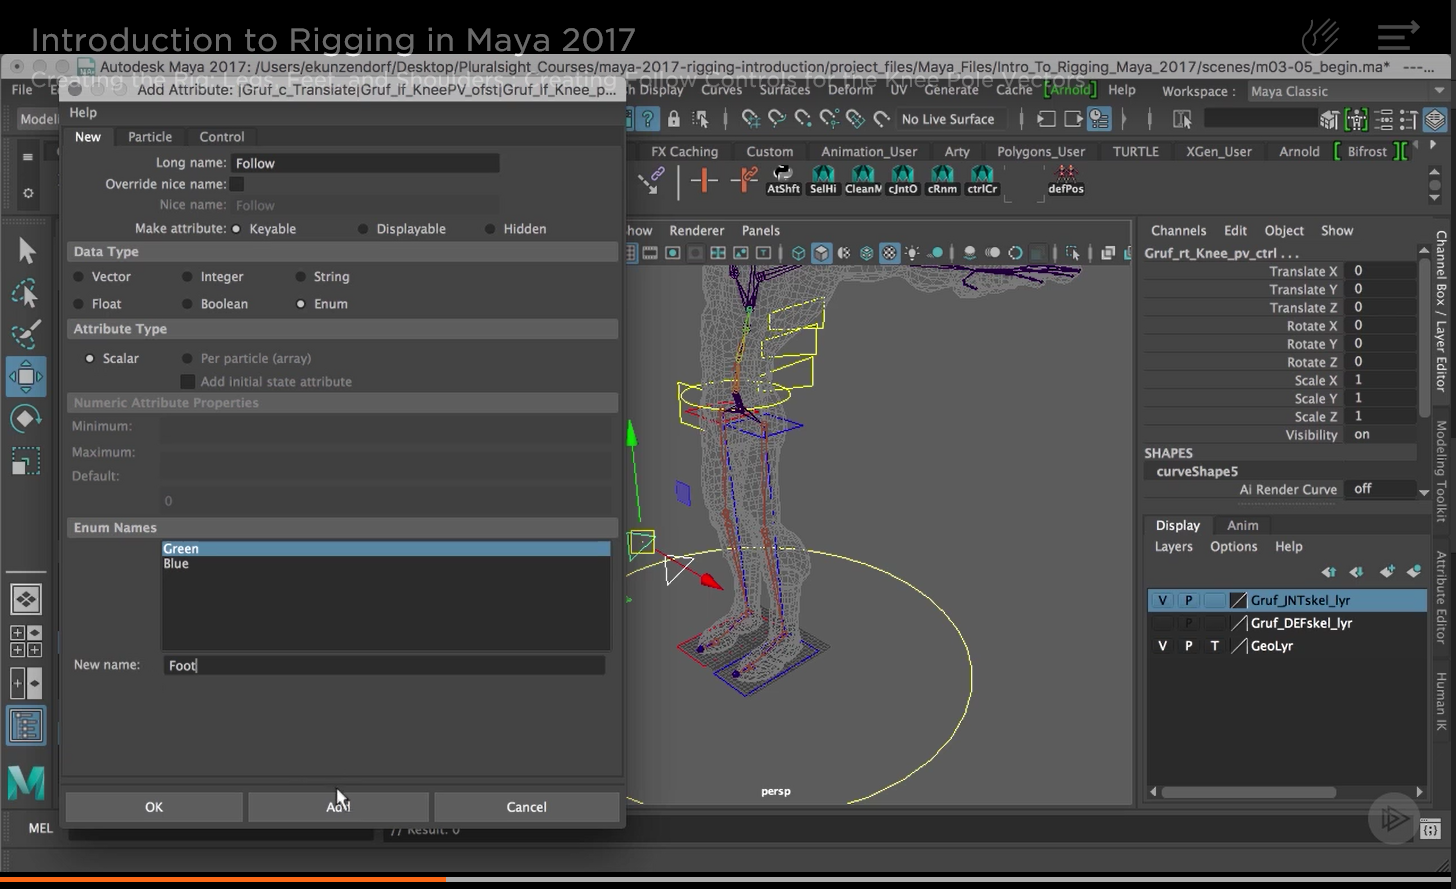The image size is (1456, 889).
Task: Run the defPos shelf button
Action: (1066, 180)
